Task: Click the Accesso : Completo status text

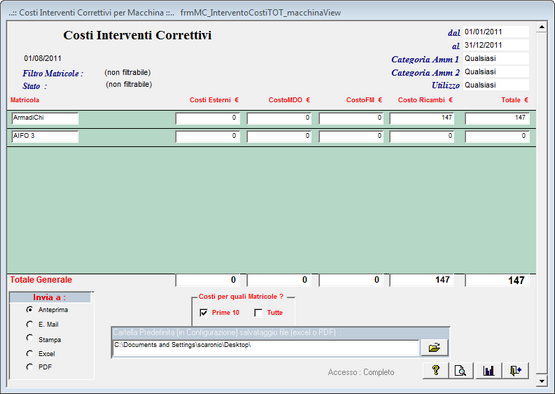Action: coord(361,372)
